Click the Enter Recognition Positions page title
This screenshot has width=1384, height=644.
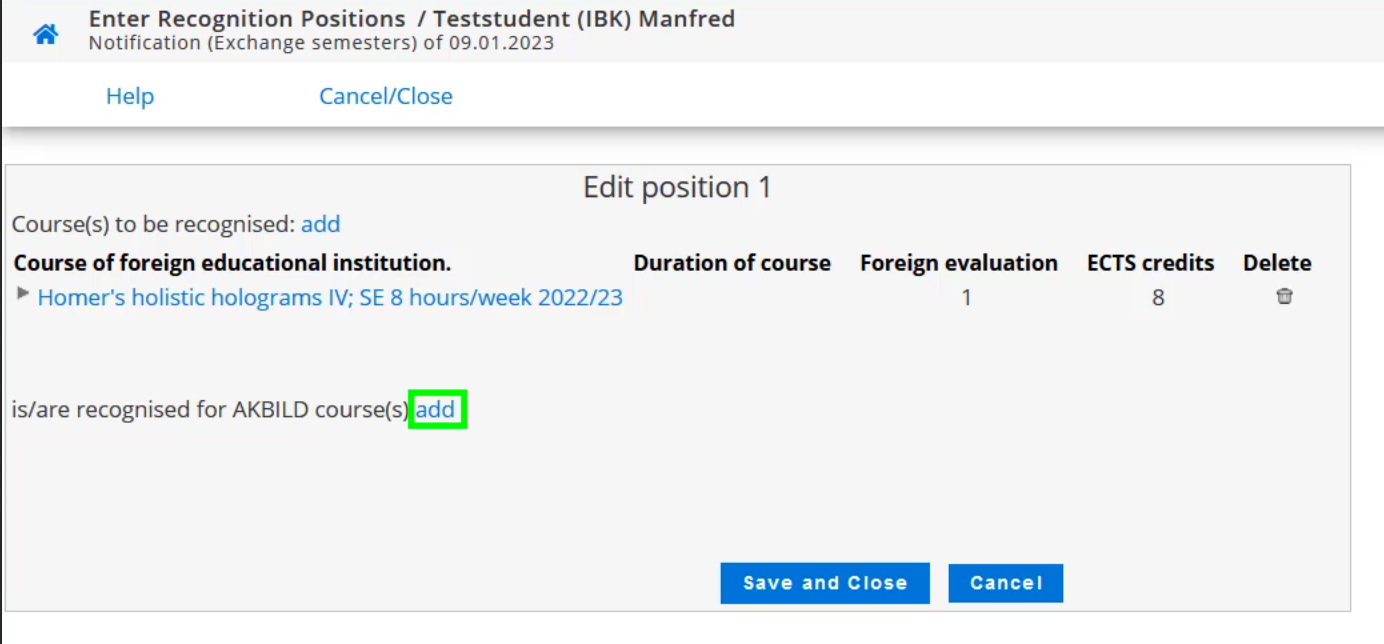pyautogui.click(x=247, y=19)
